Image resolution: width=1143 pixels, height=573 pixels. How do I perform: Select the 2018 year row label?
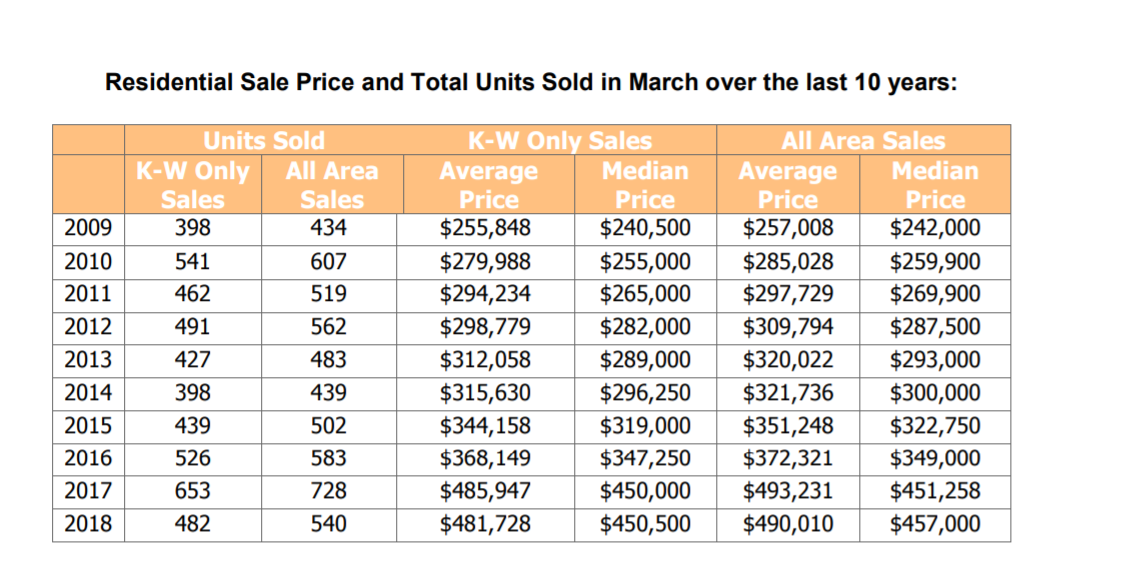pos(88,524)
